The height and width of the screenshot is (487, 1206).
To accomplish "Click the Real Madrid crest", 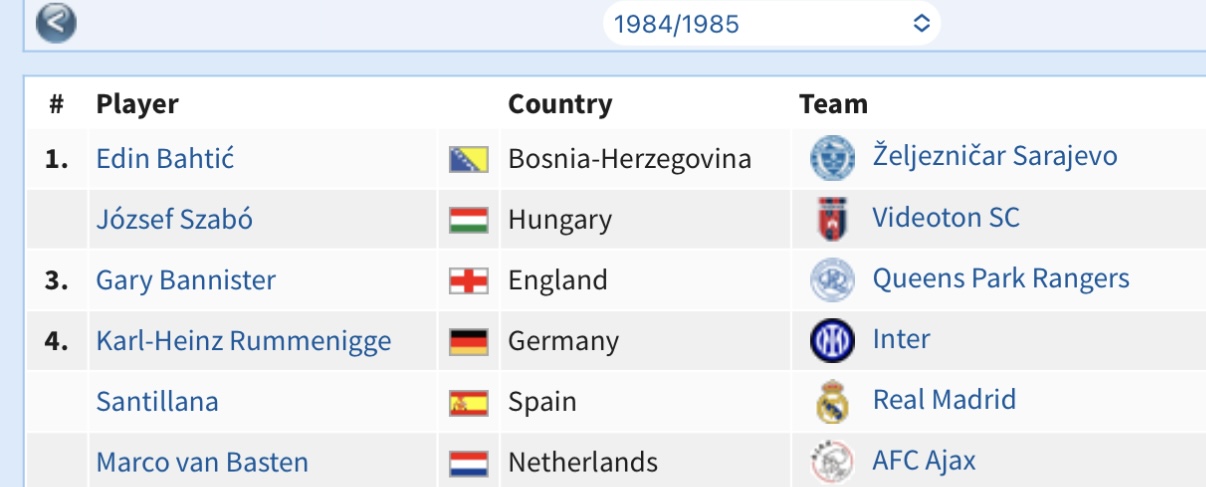I will [x=832, y=403].
